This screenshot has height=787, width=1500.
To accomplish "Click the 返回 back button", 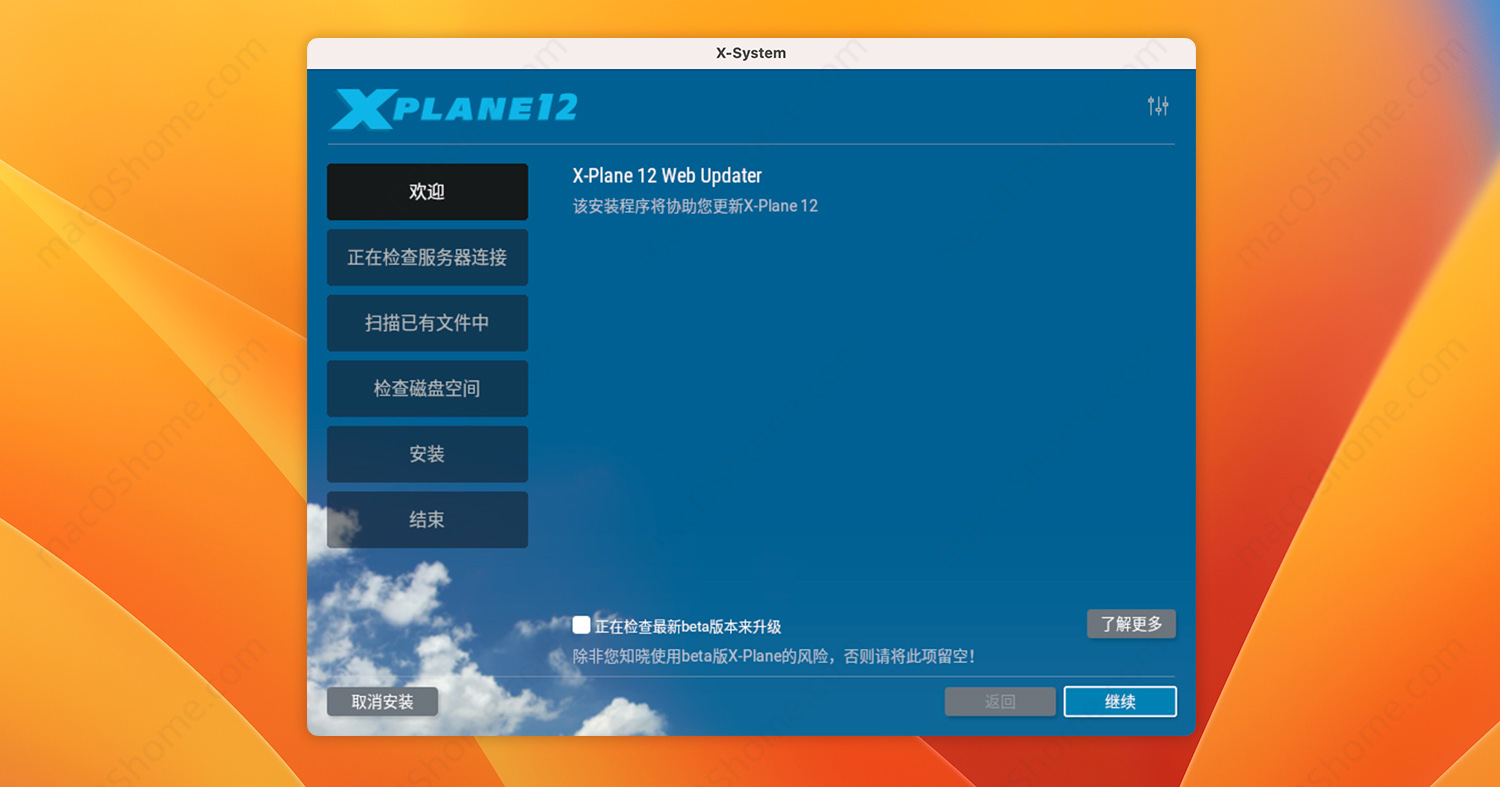I will (1000, 702).
